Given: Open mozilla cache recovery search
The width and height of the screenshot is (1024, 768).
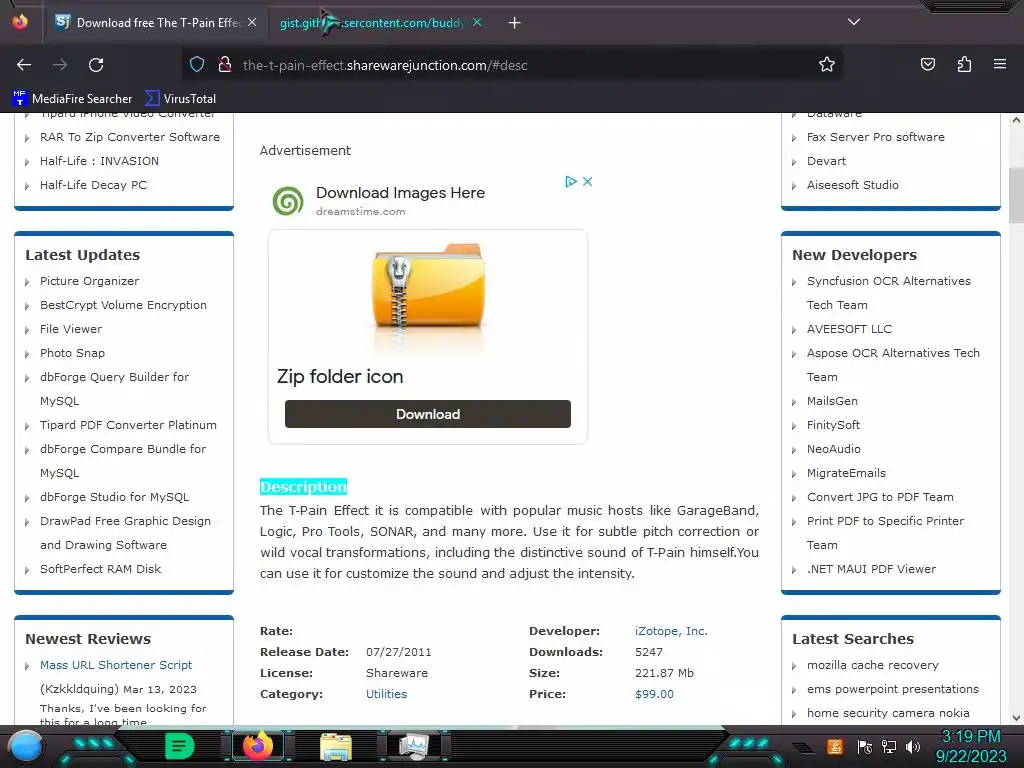Looking at the screenshot, I should pyautogui.click(x=872, y=665).
